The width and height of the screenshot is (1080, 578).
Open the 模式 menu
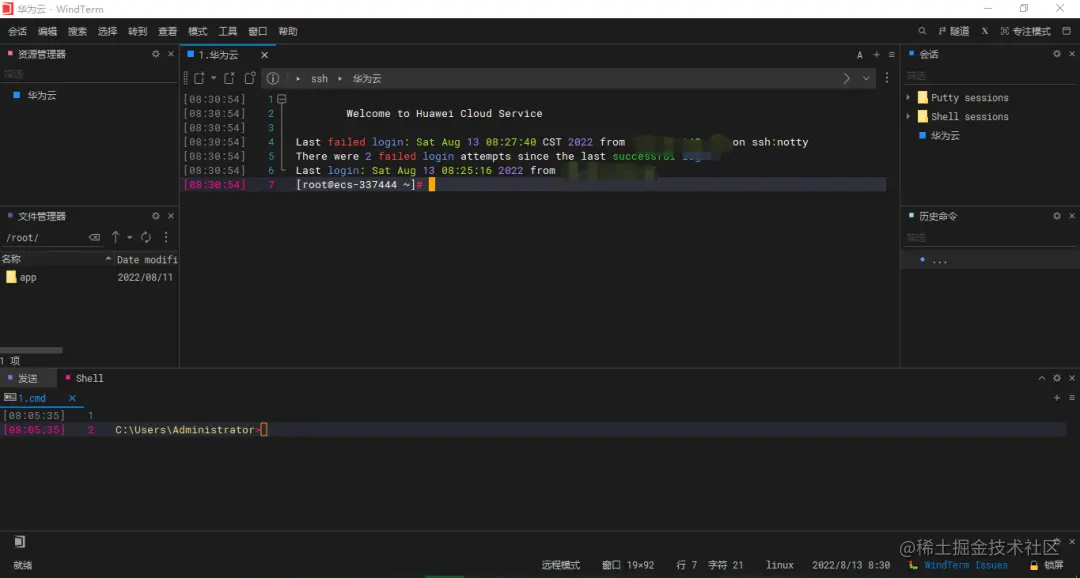(198, 32)
